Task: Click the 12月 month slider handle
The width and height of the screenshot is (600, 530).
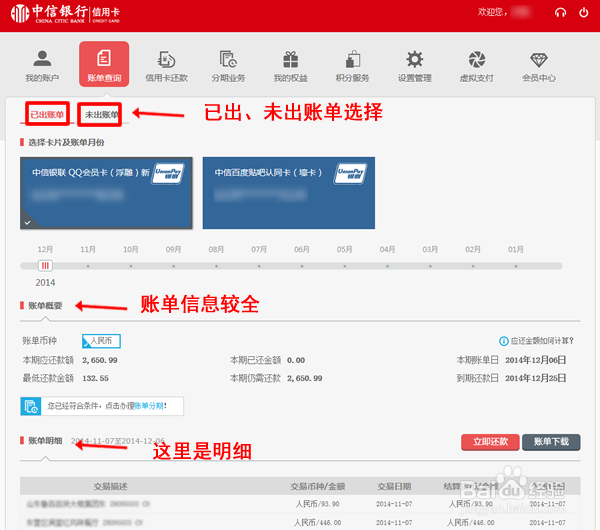Action: point(45,266)
